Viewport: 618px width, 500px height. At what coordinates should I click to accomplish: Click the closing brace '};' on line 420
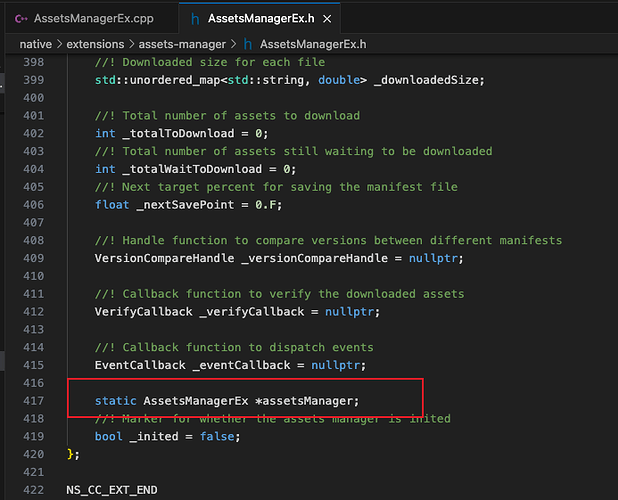pos(73,454)
